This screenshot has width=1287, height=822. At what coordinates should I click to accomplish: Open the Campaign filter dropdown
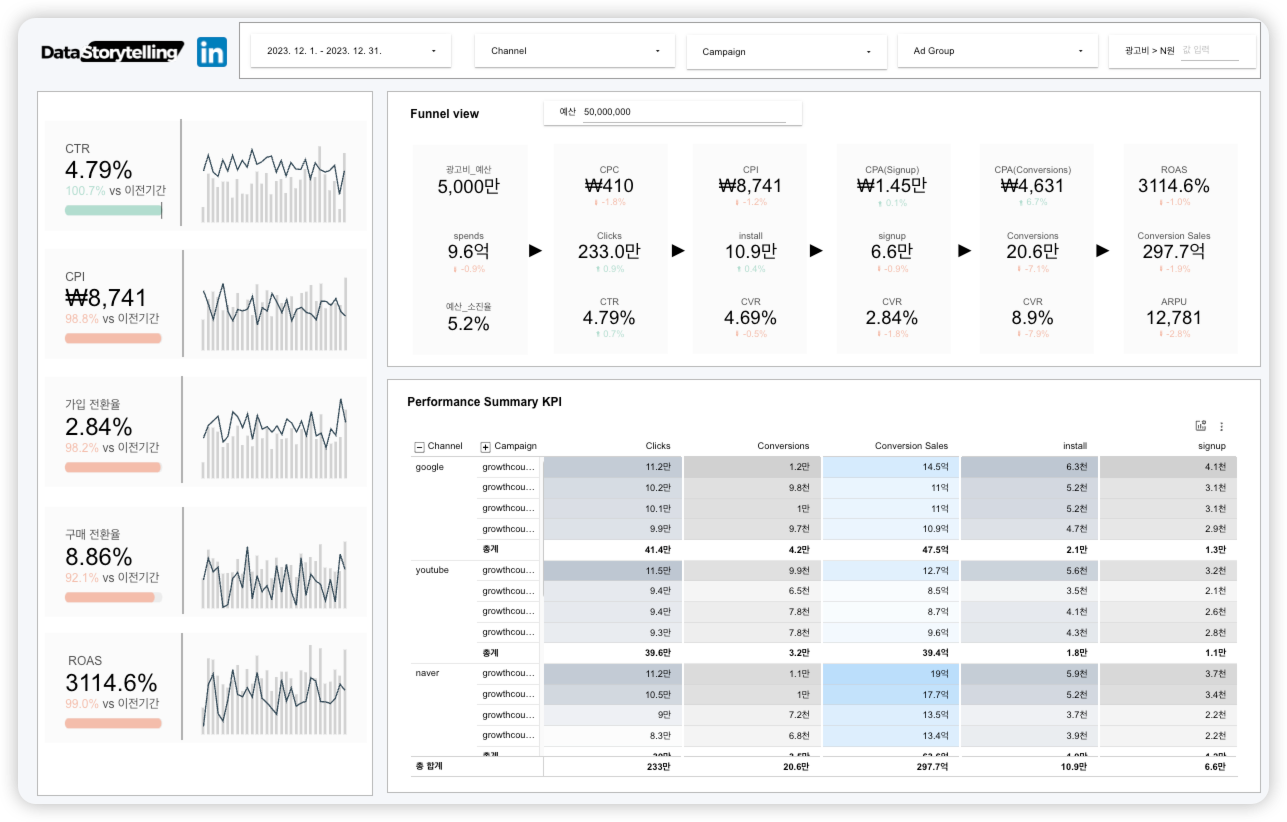(787, 51)
